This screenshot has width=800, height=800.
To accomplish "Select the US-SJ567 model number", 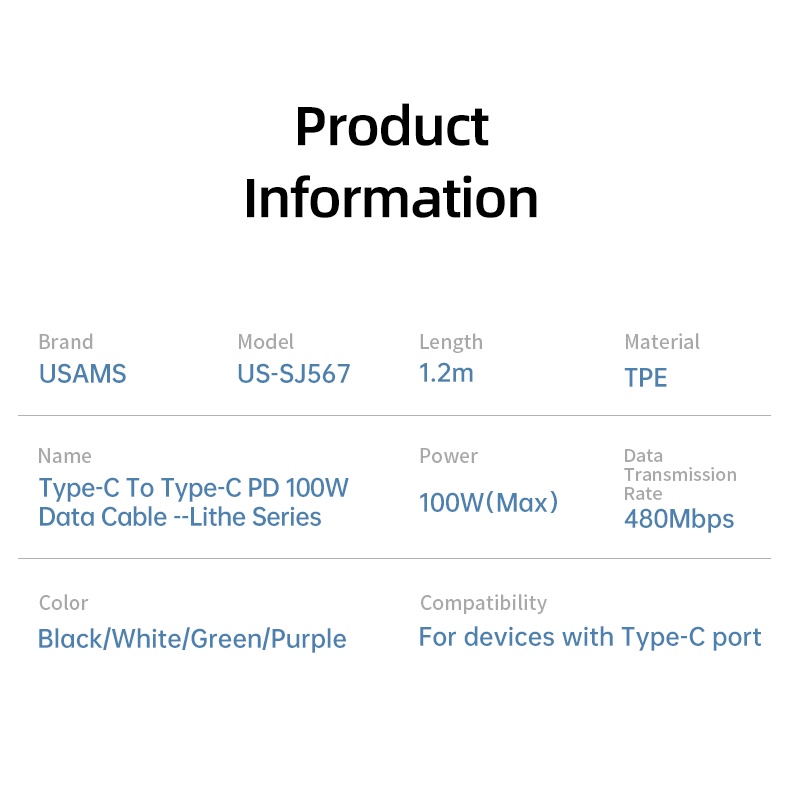I will (294, 374).
